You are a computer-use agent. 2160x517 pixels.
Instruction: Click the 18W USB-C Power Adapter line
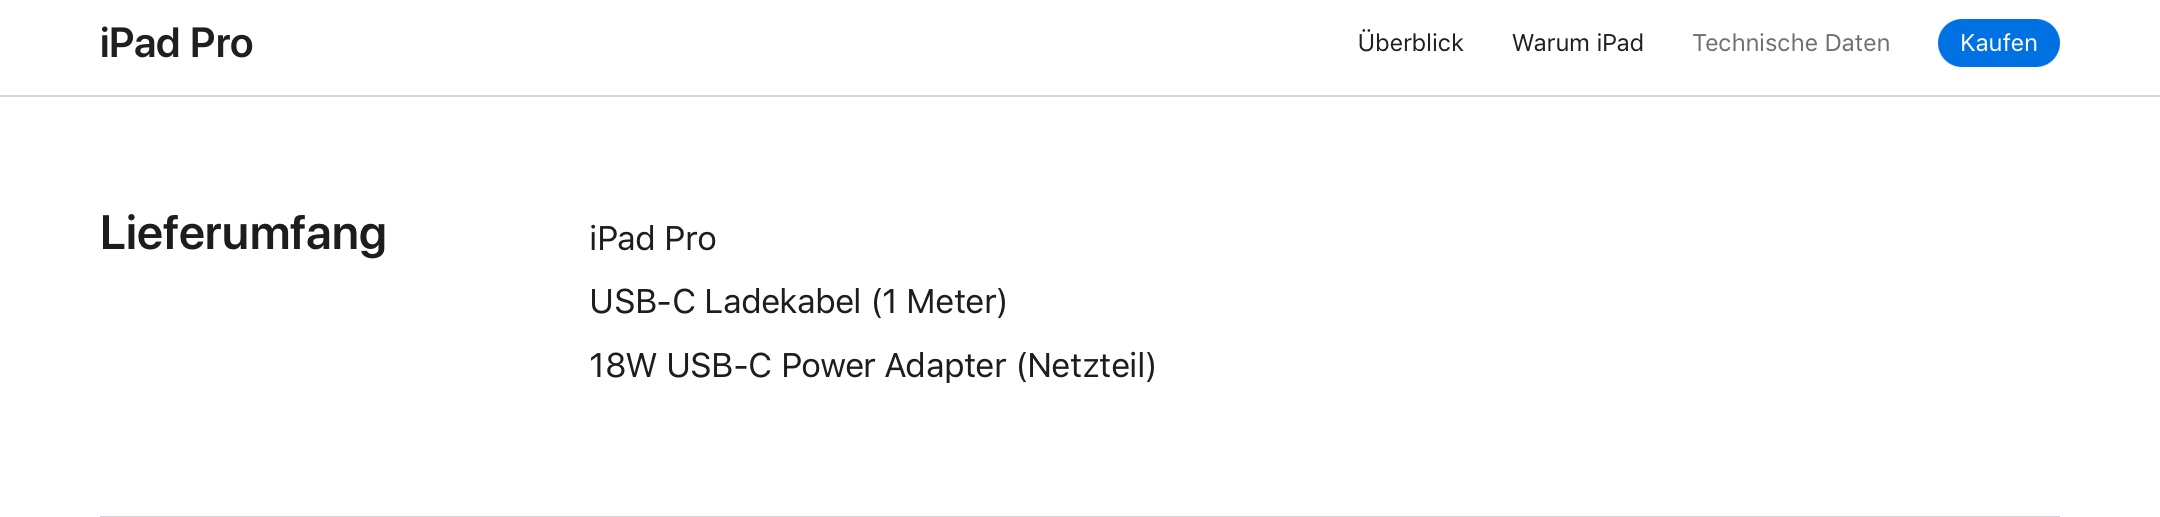tap(871, 366)
